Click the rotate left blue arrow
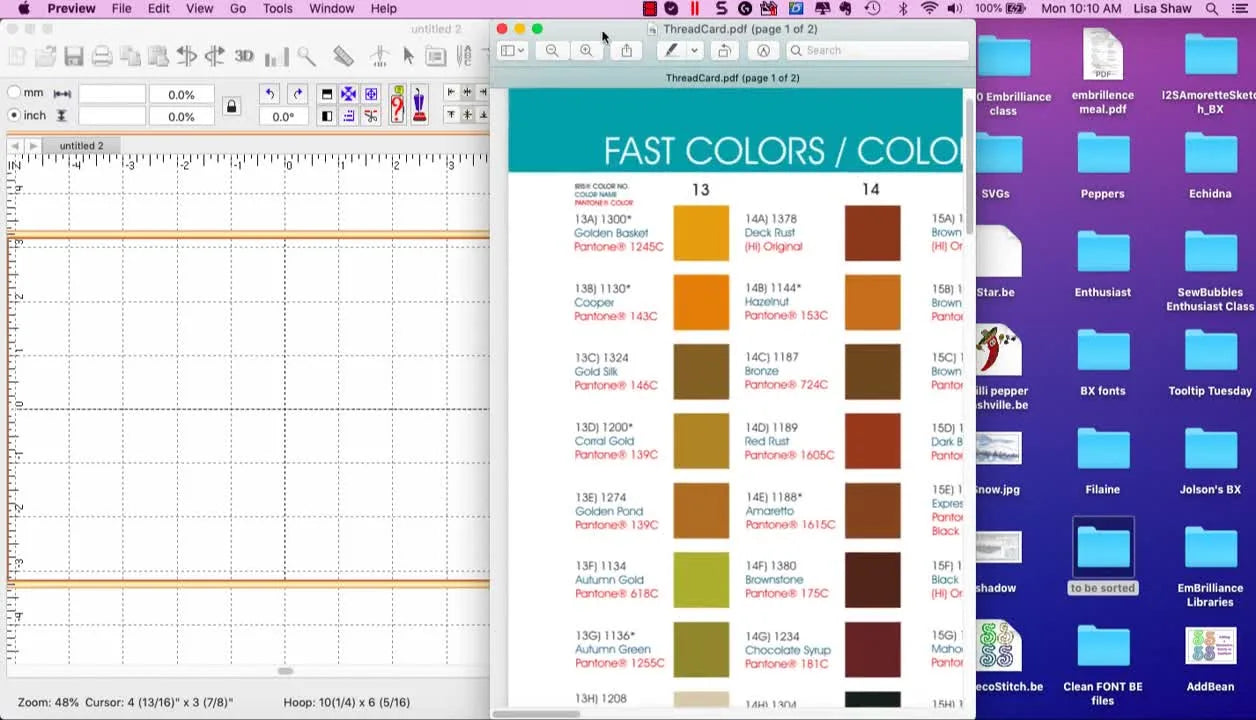 coord(269,94)
